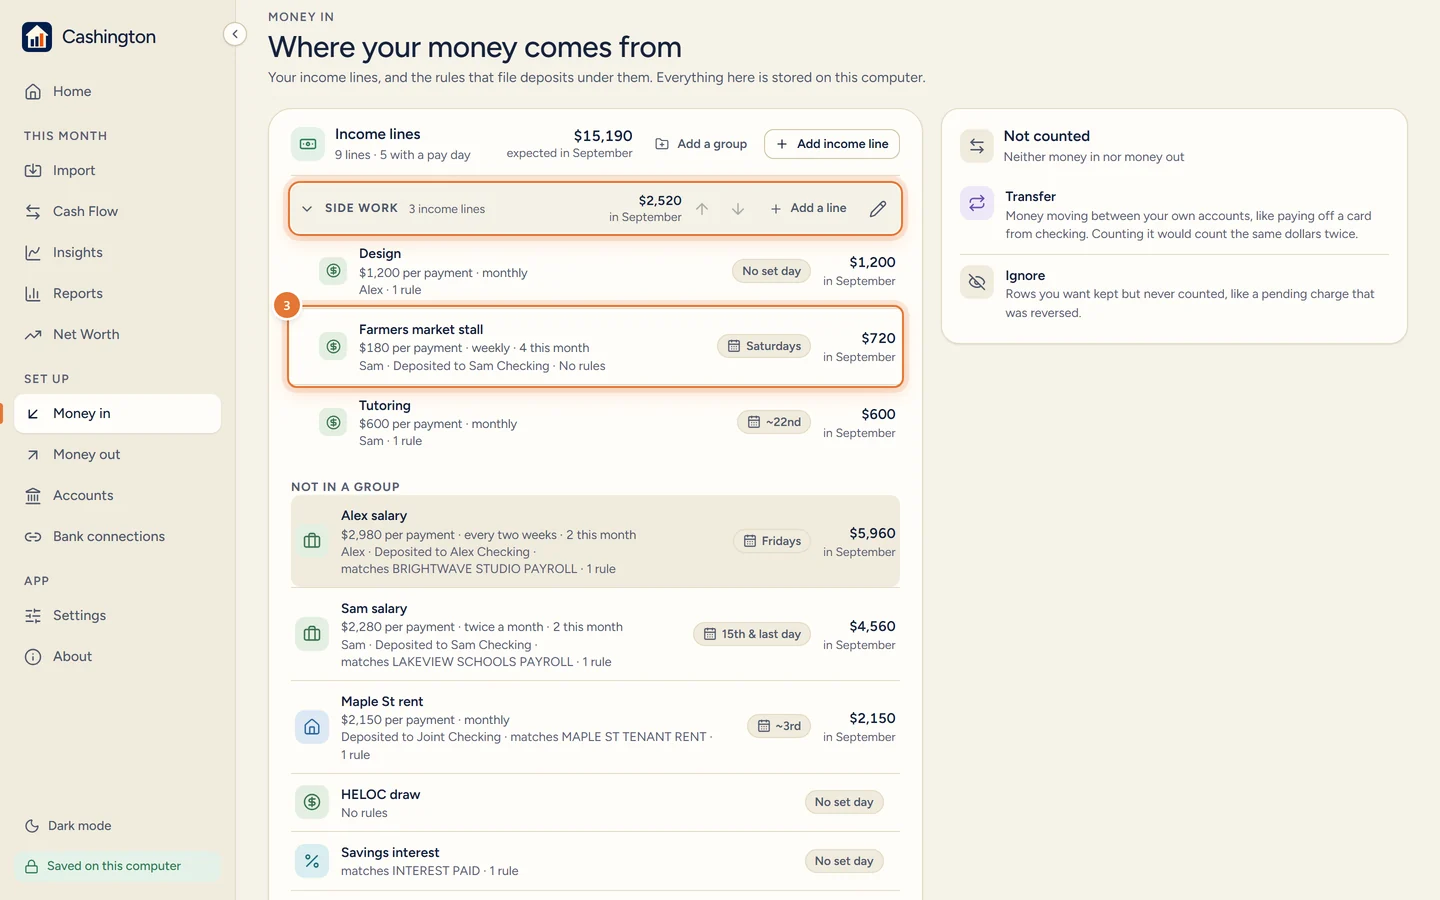Click Saved on this computer status
Screen dimensions: 1440x900
pos(118,866)
